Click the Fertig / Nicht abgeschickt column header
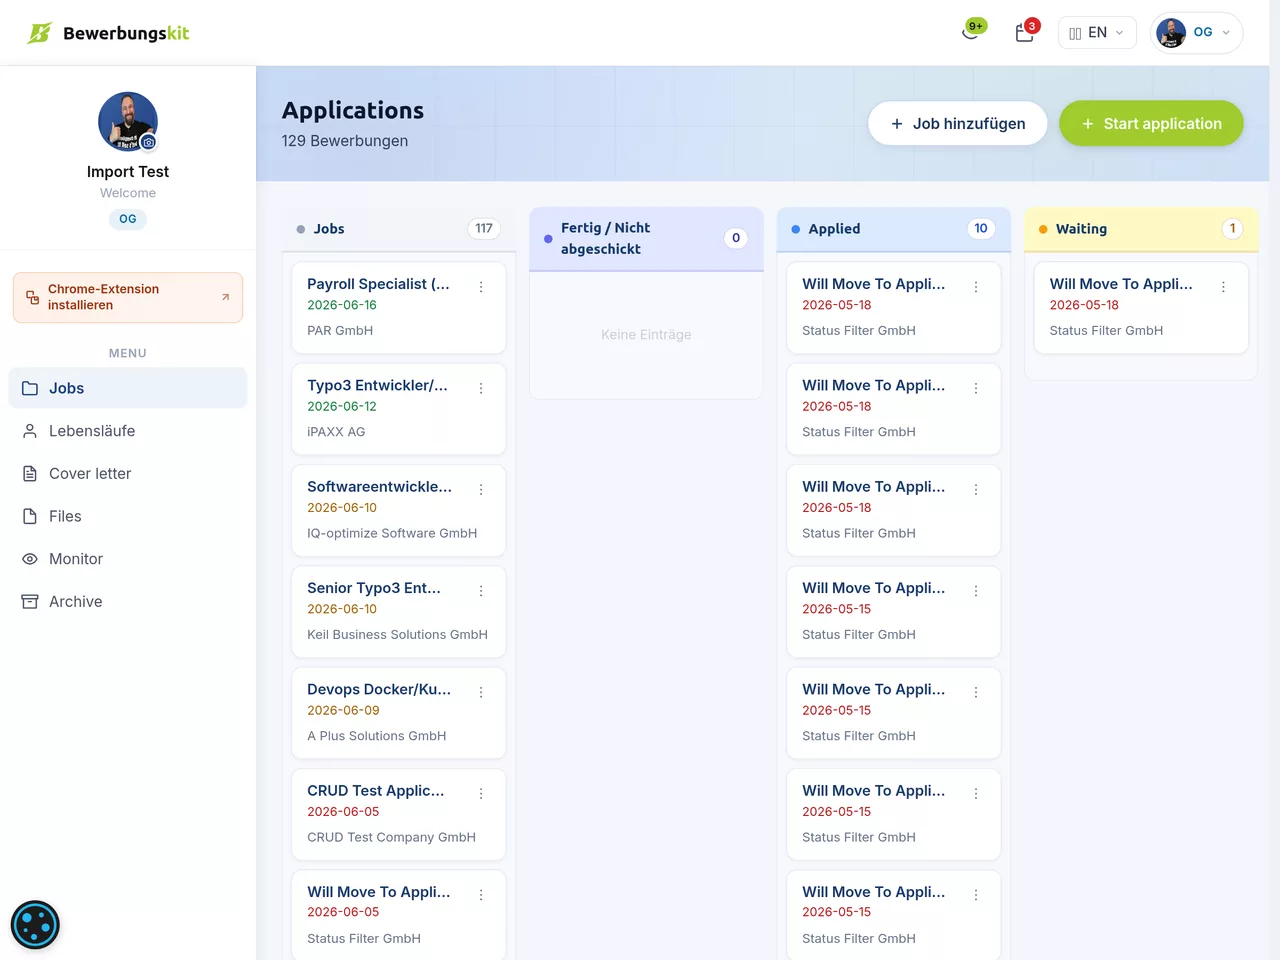Image resolution: width=1280 pixels, height=960 pixels. [x=646, y=239]
